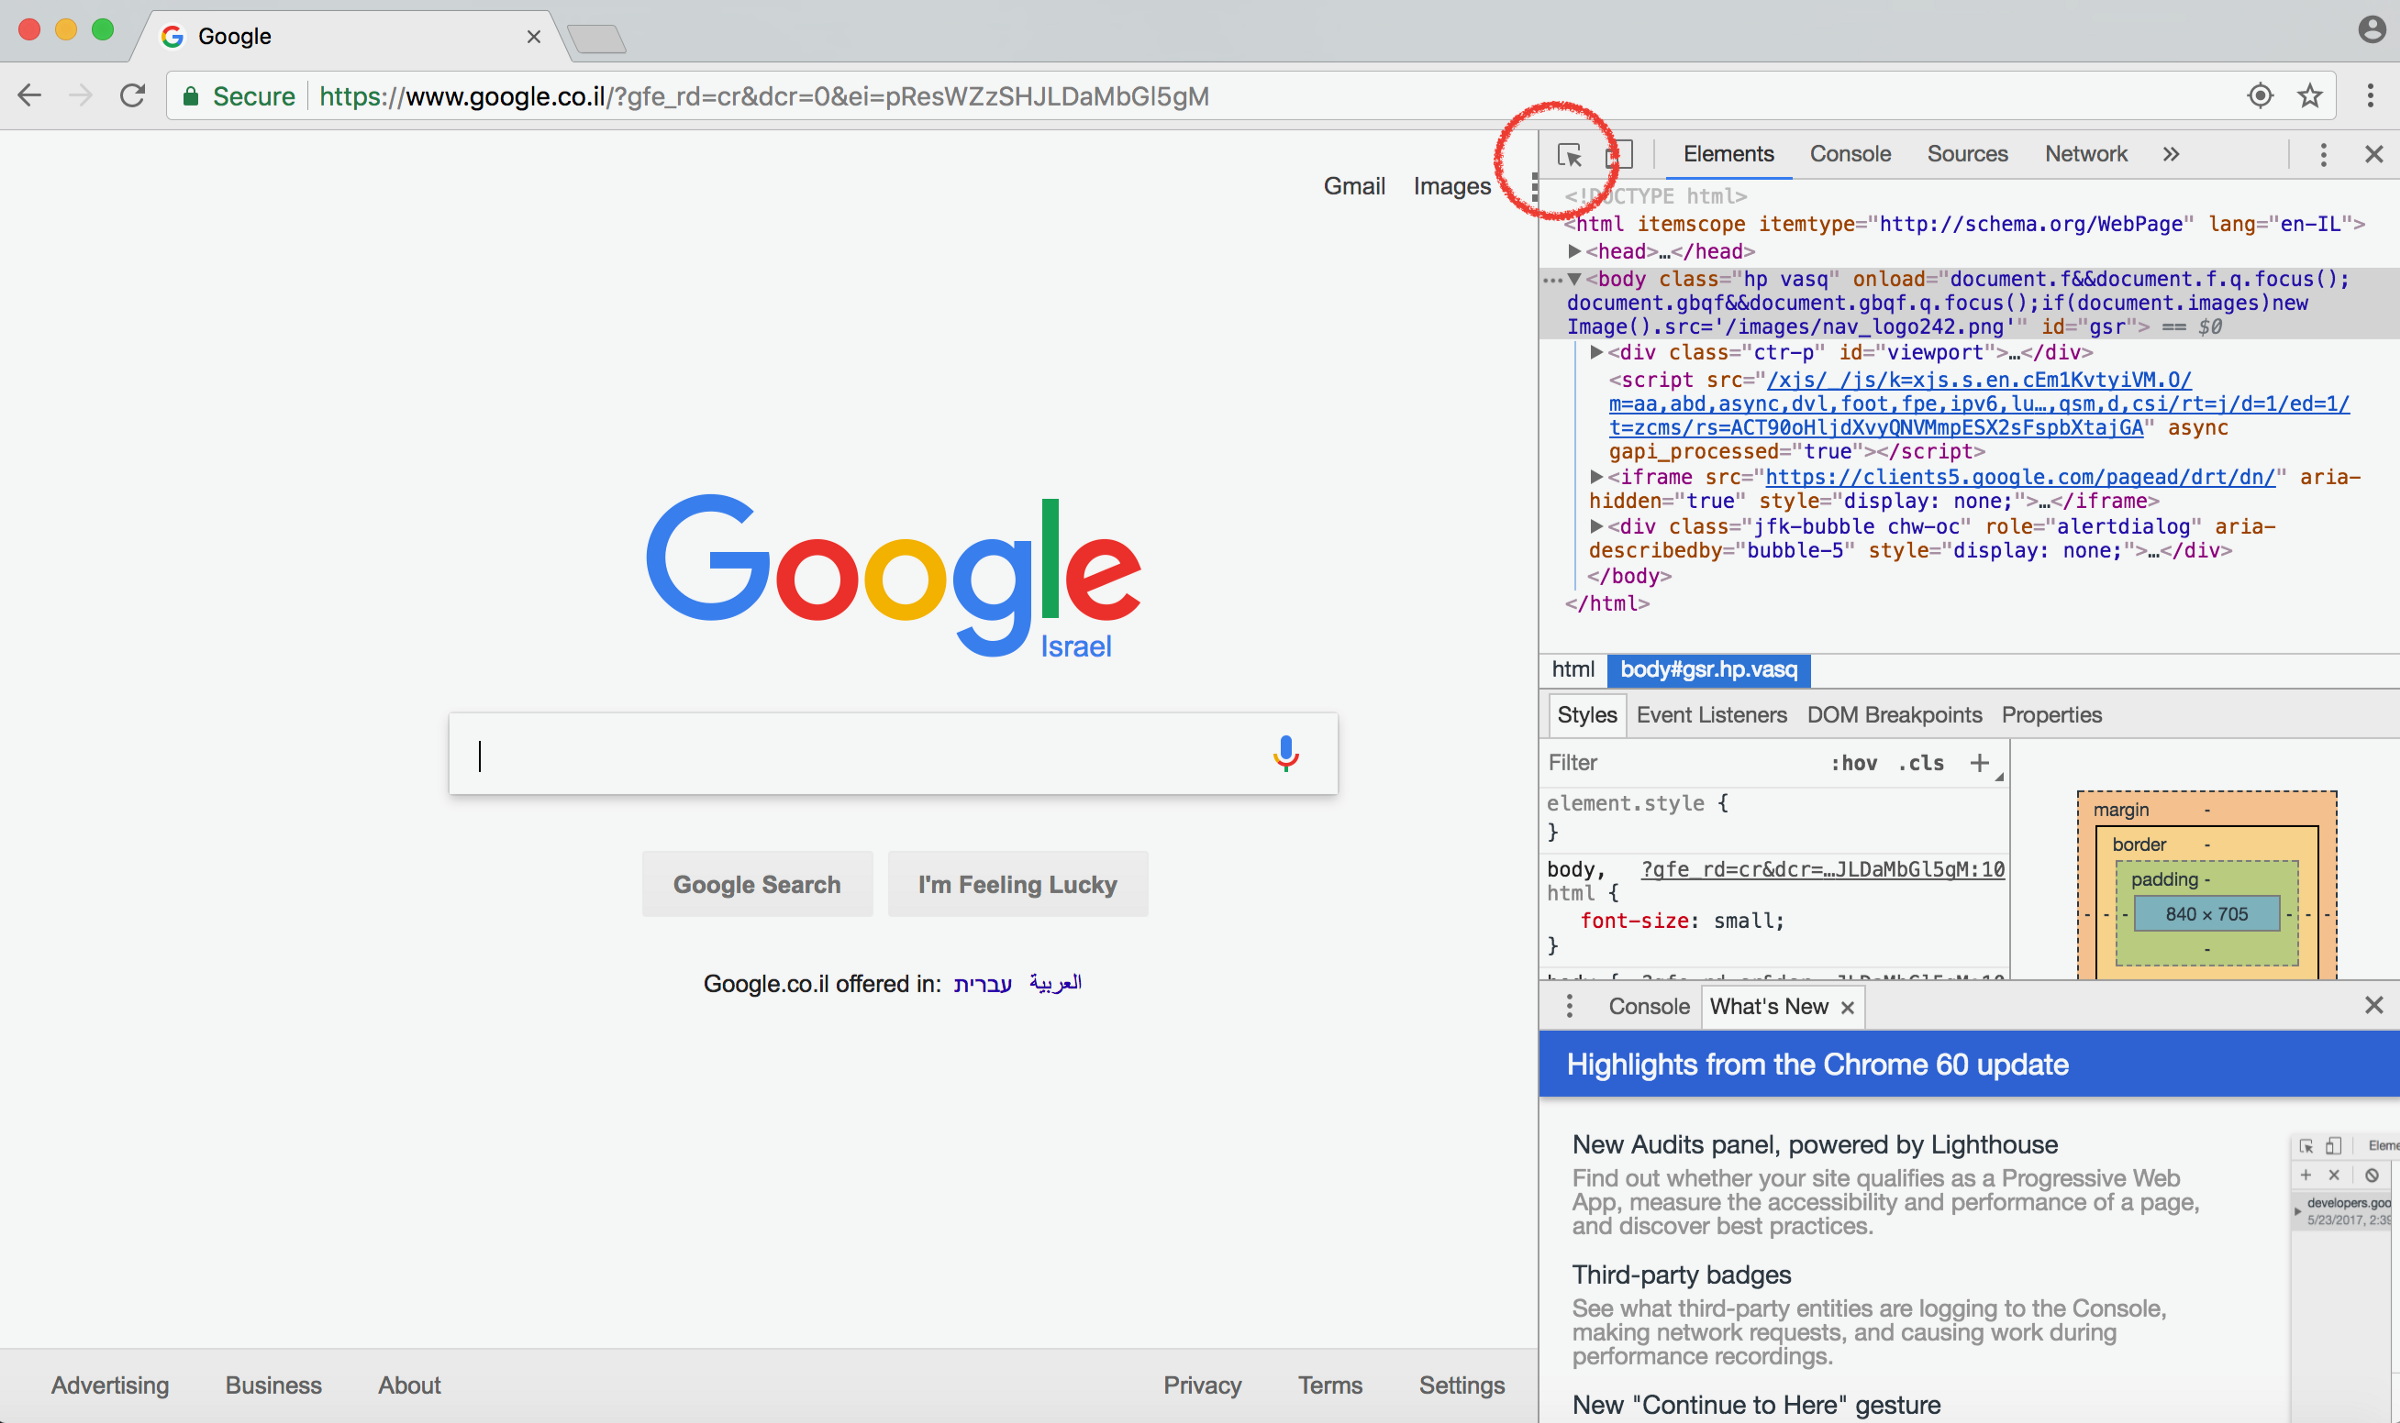Image resolution: width=2400 pixels, height=1423 pixels.
Task: Switch to the Network tab
Action: click(2085, 154)
